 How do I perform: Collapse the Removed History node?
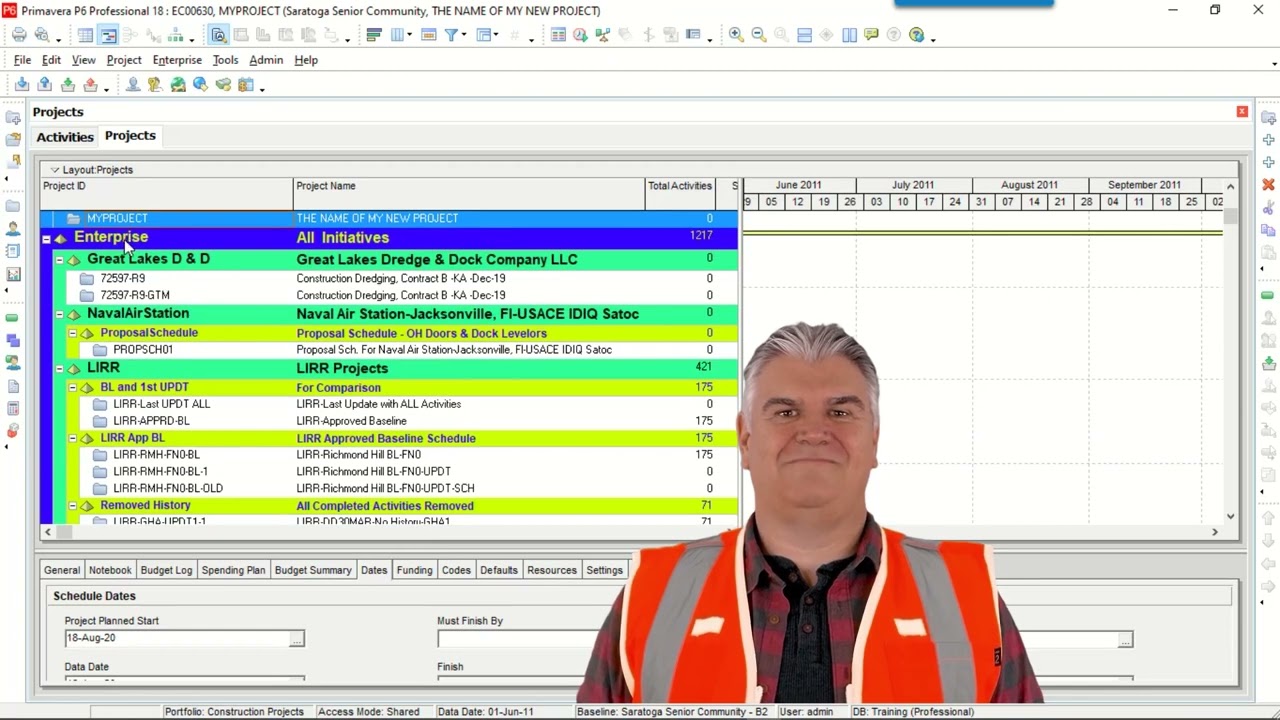(72, 506)
